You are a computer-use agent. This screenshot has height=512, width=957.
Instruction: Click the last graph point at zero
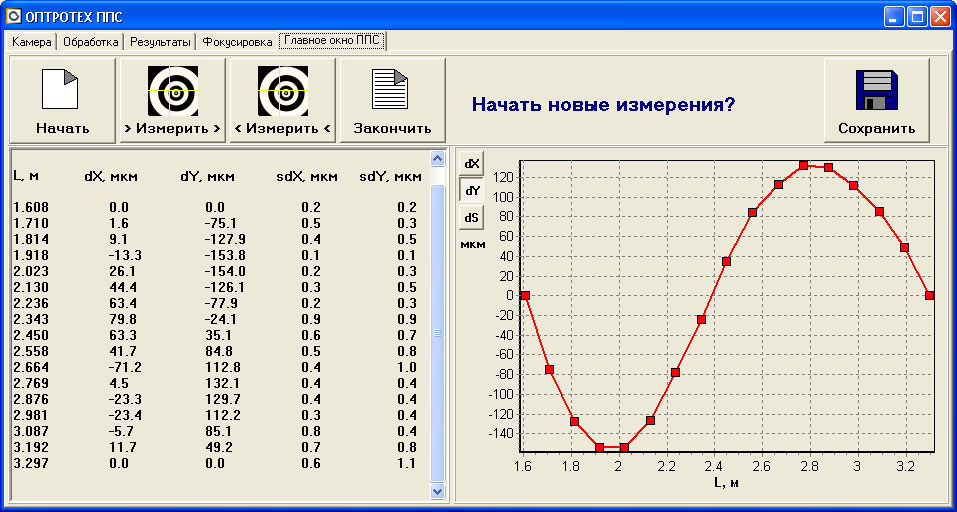coord(930,295)
